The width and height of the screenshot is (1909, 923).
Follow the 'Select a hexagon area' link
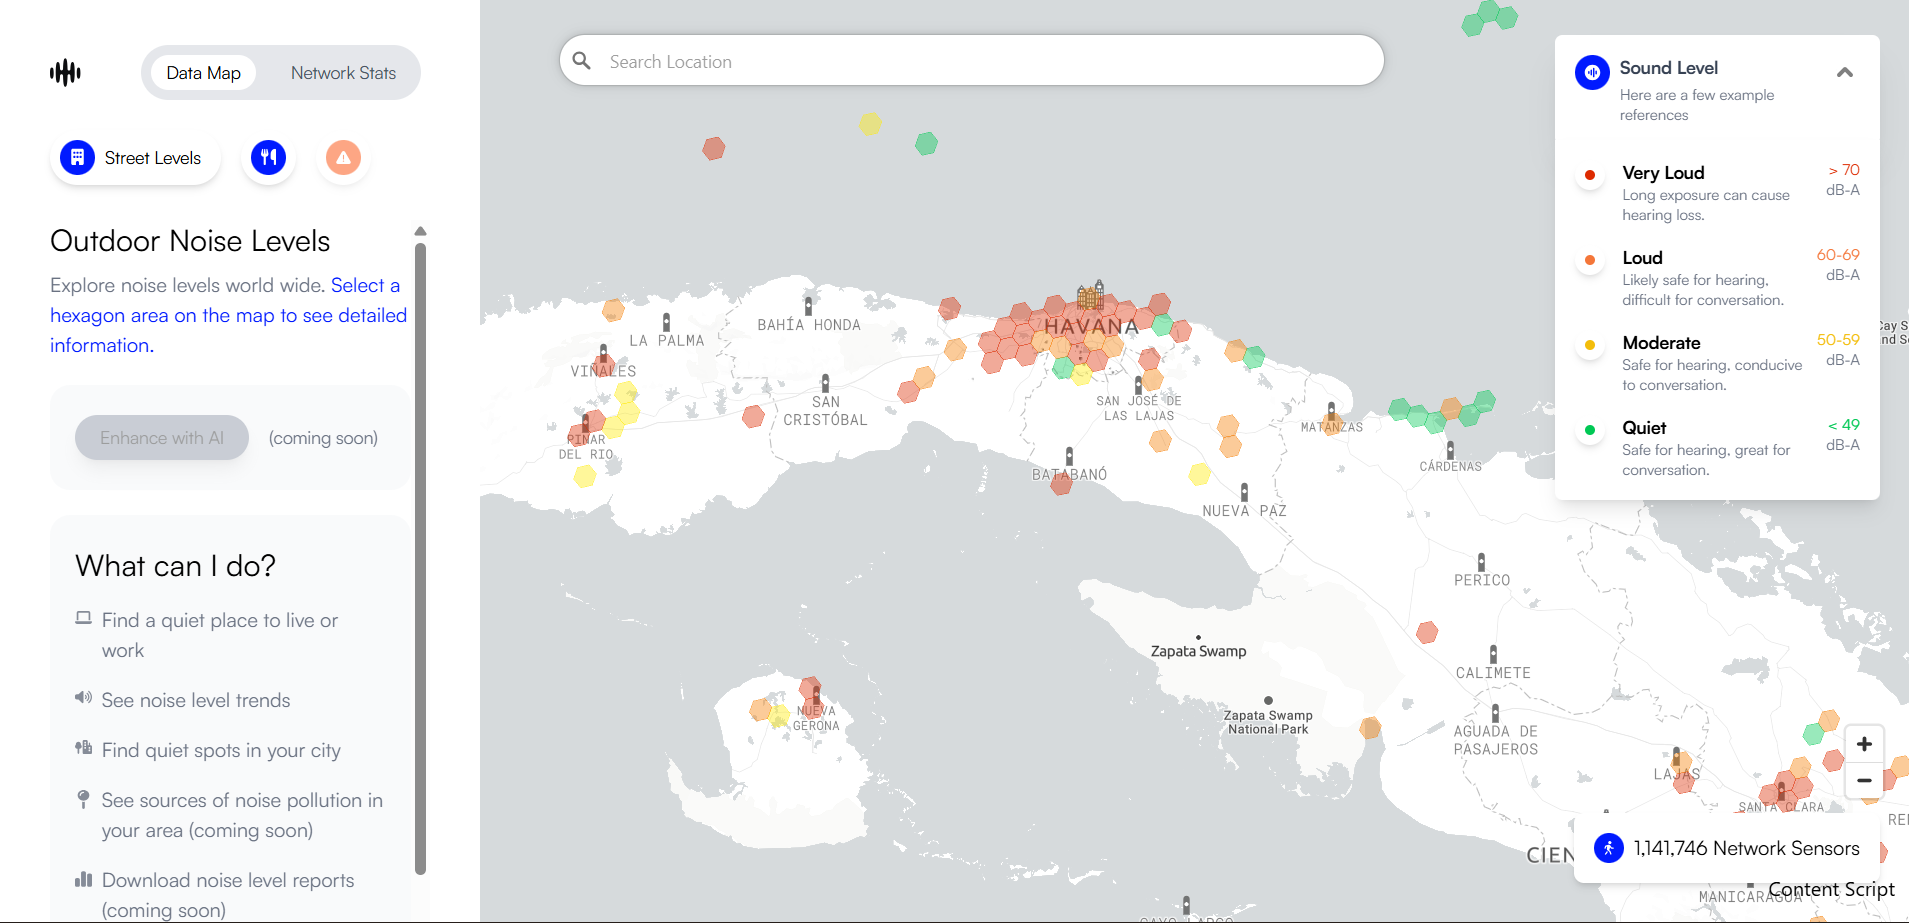[228, 315]
